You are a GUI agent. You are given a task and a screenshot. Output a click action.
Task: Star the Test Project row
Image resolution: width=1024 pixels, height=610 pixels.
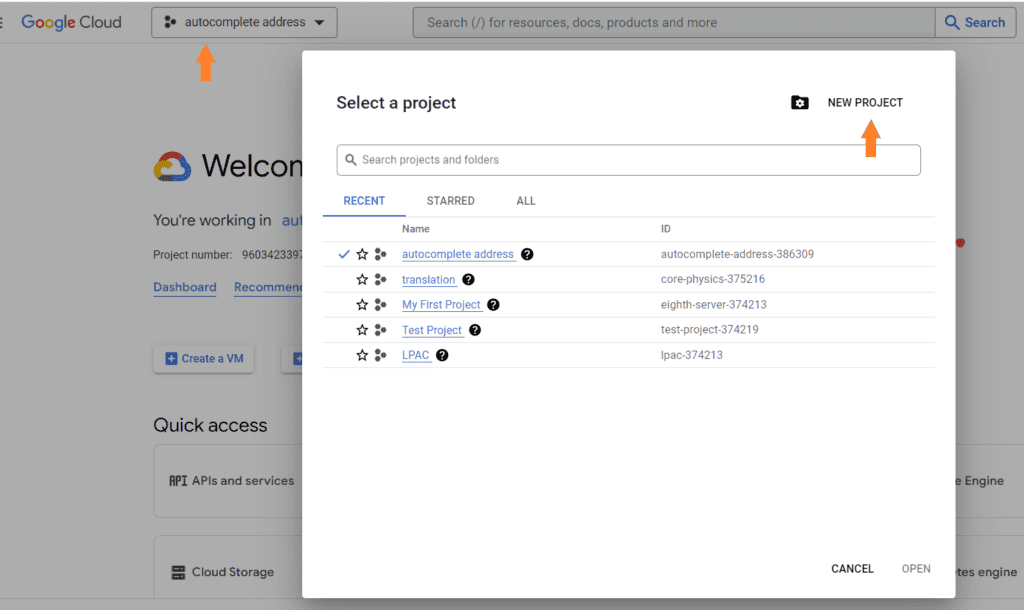coord(362,330)
